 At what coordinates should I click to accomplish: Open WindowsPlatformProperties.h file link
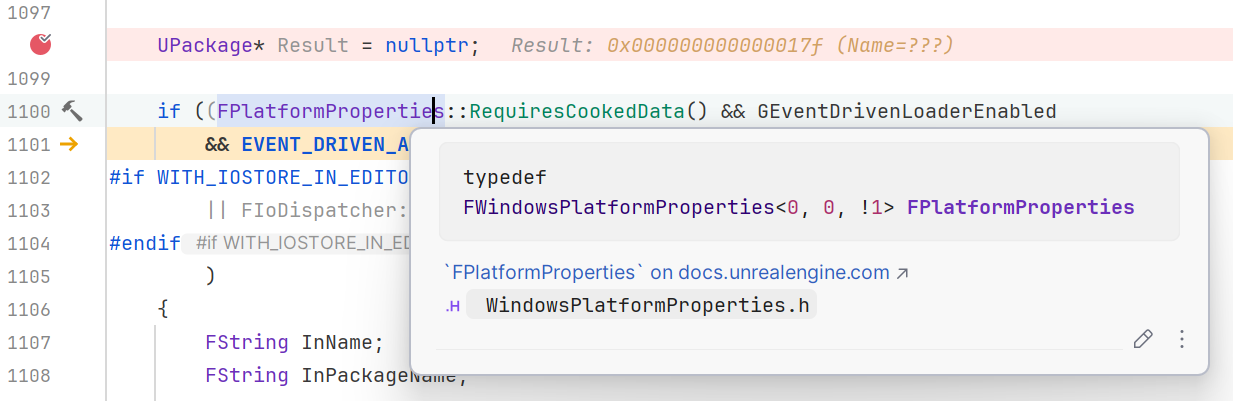click(647, 306)
